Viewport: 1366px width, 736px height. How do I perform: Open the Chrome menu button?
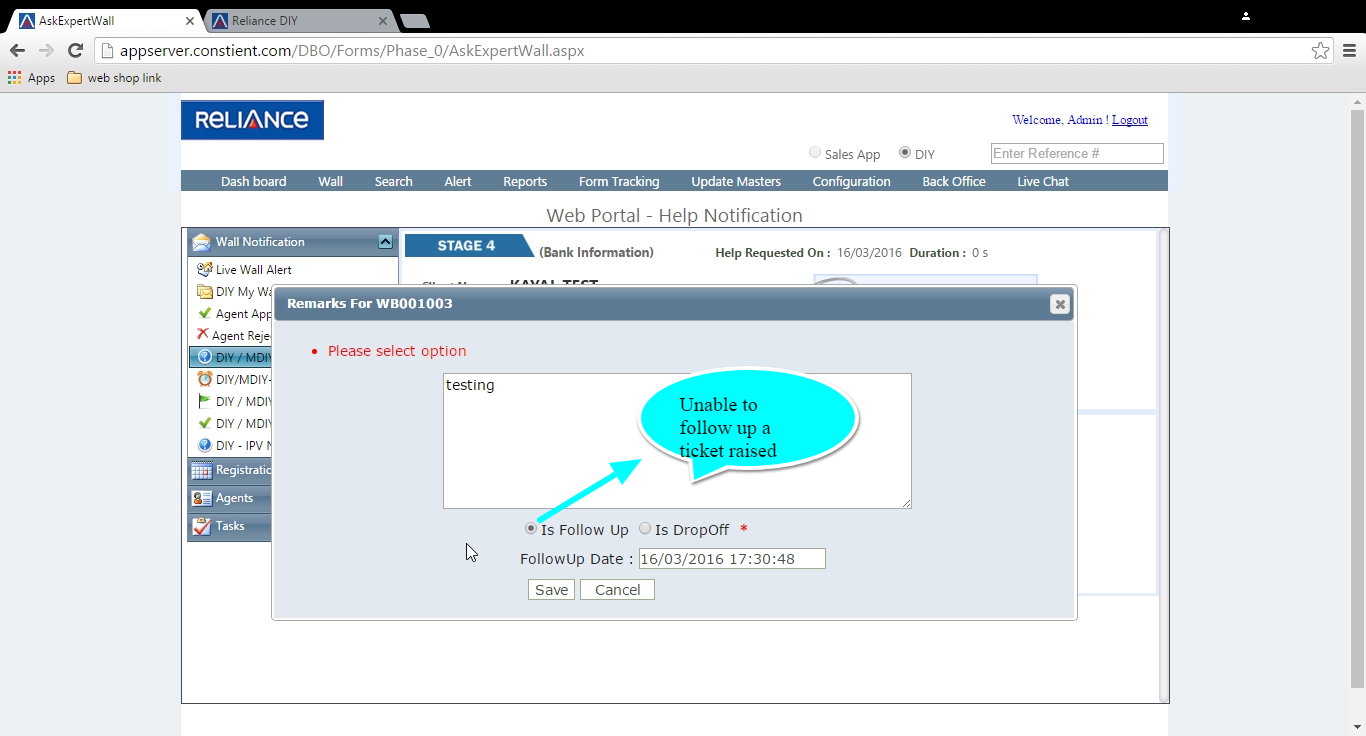click(1348, 50)
